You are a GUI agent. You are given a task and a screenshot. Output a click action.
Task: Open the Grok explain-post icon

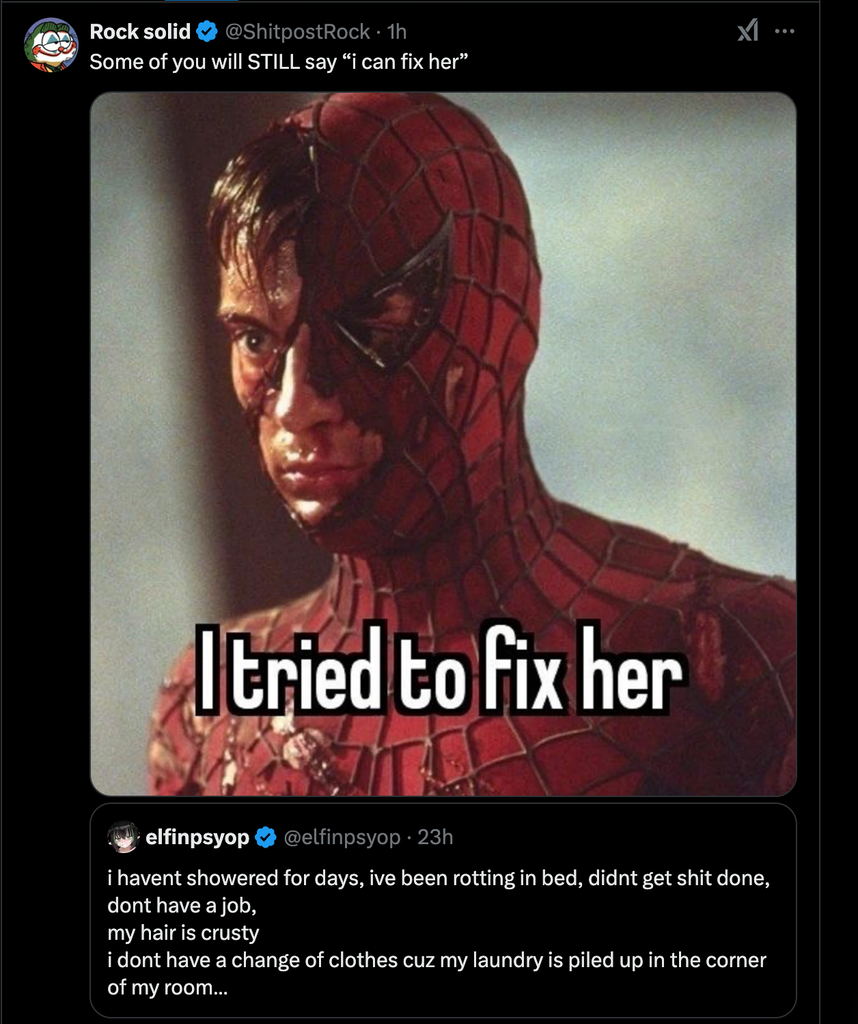748,30
